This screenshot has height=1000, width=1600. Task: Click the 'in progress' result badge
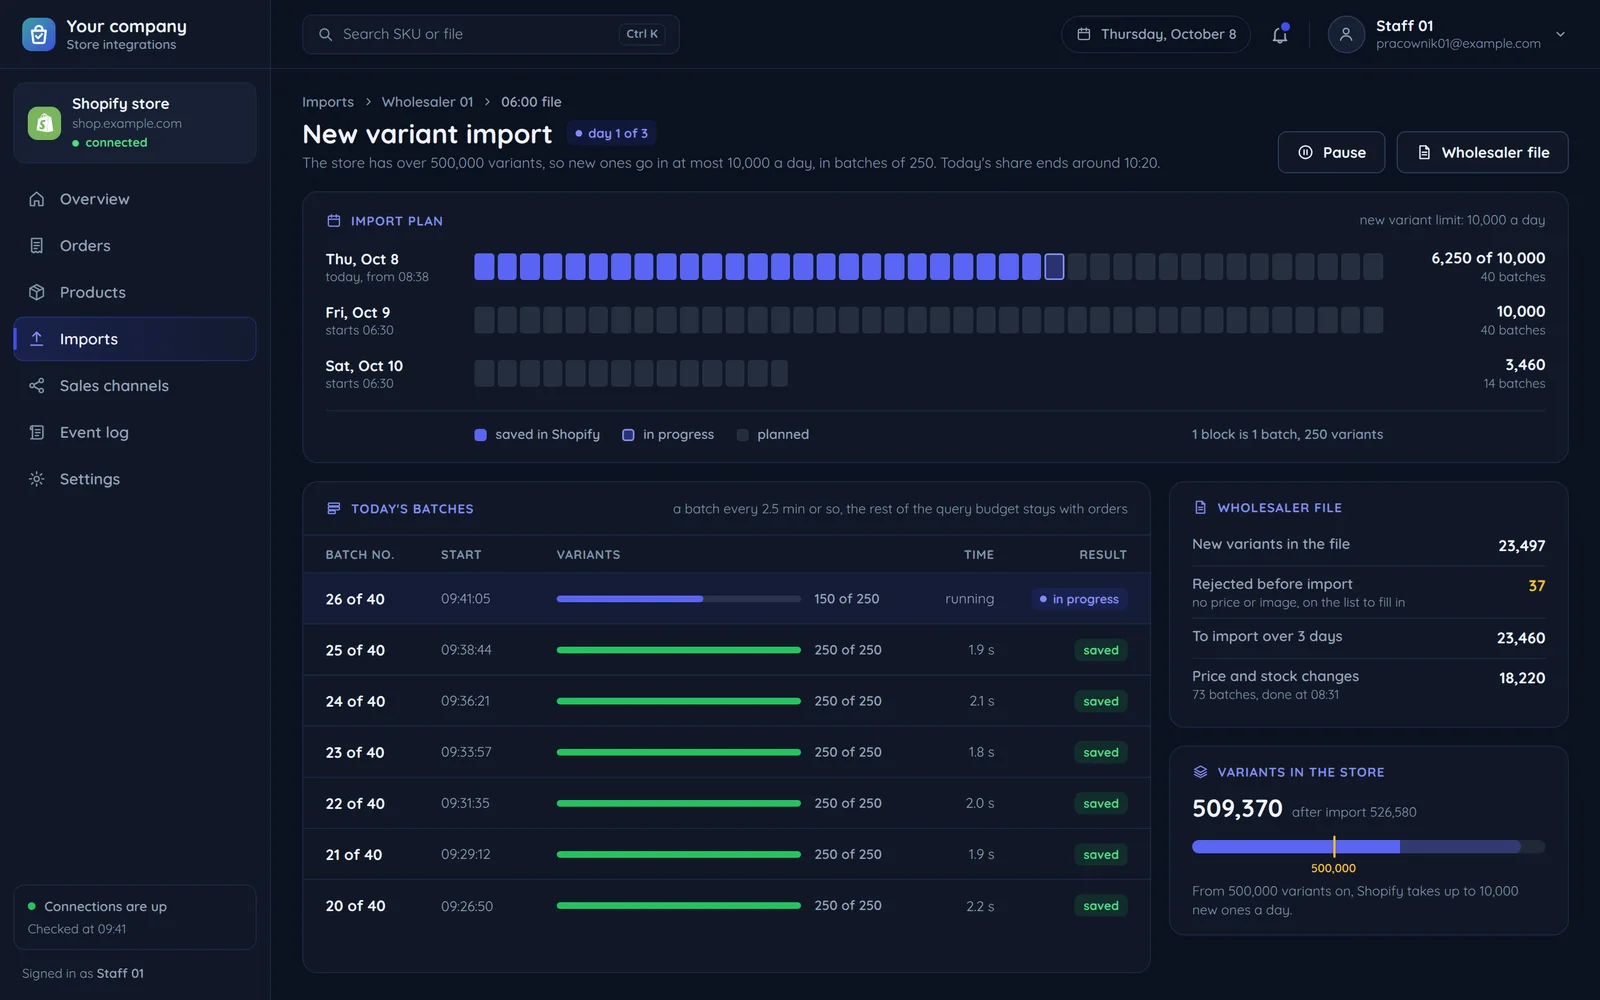pyautogui.click(x=1079, y=599)
